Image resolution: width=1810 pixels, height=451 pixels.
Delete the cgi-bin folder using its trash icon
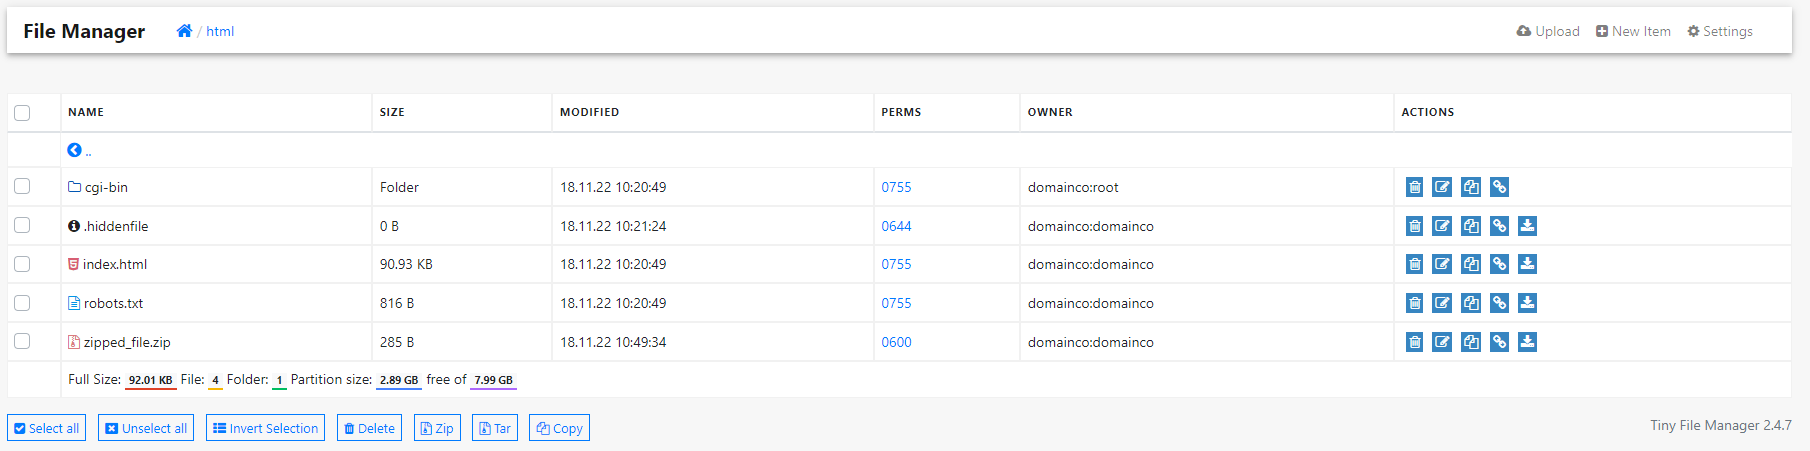(1414, 187)
